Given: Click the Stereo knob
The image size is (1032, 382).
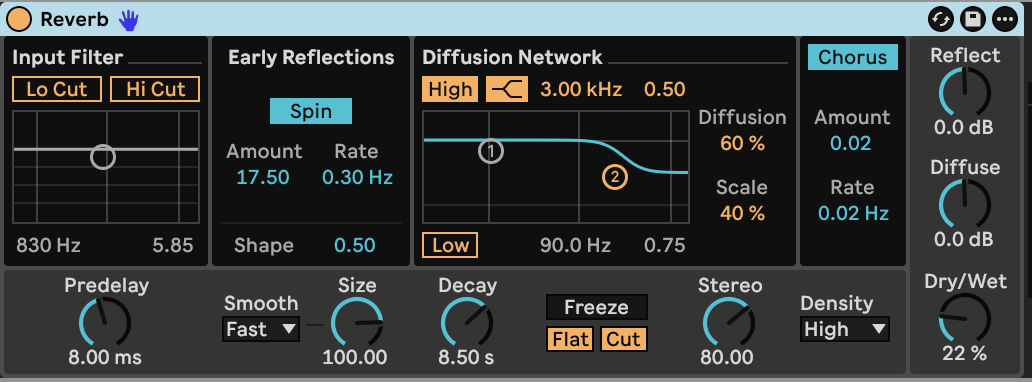Looking at the screenshot, I should coord(729,323).
